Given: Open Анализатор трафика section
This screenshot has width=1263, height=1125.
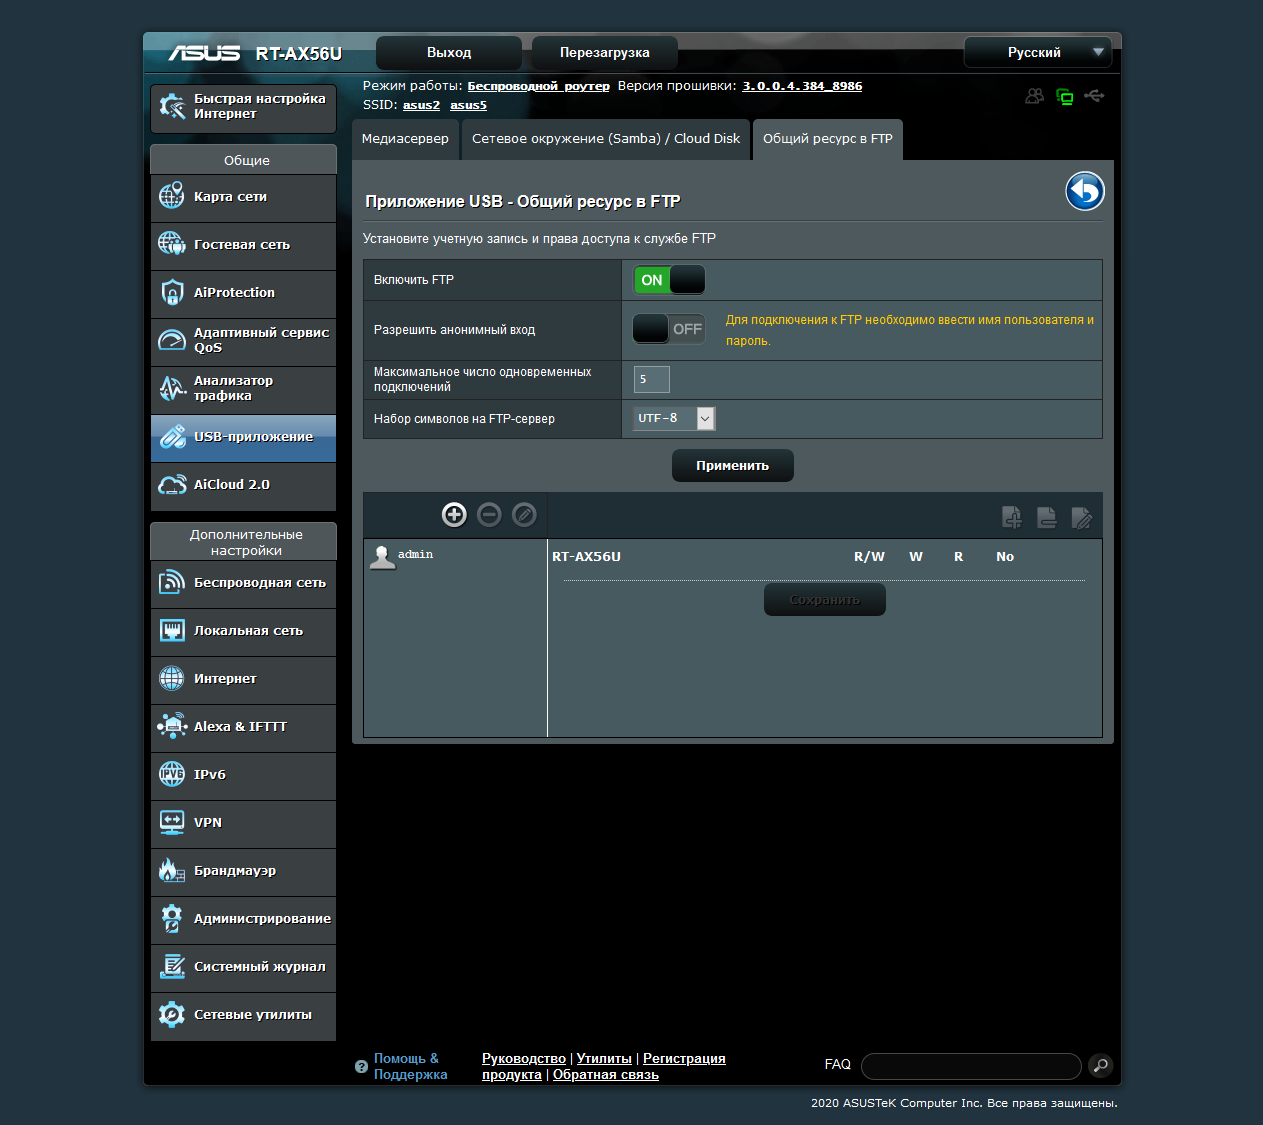Looking at the screenshot, I should coord(243,389).
